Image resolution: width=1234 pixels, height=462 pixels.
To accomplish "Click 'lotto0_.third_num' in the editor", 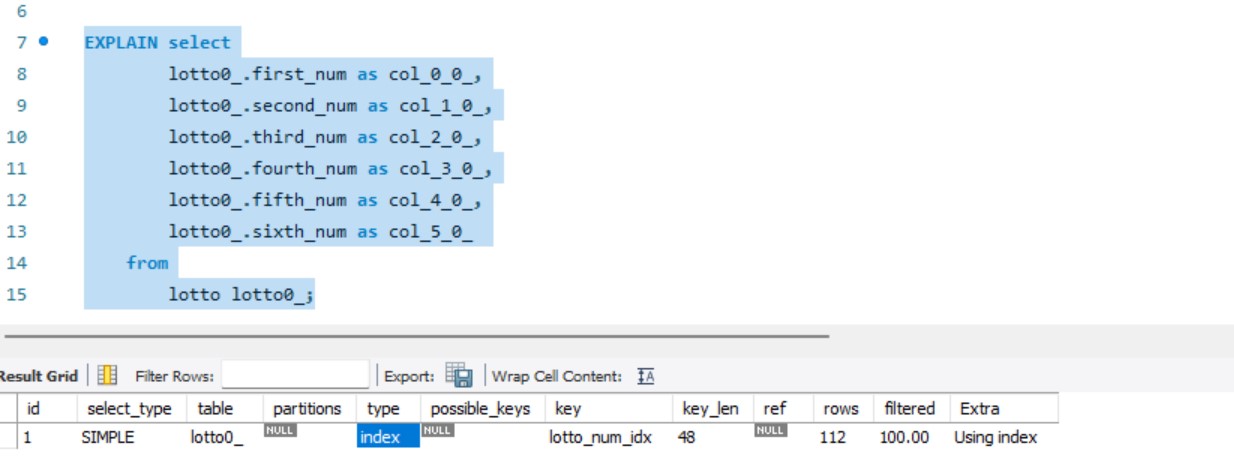I will 258,137.
